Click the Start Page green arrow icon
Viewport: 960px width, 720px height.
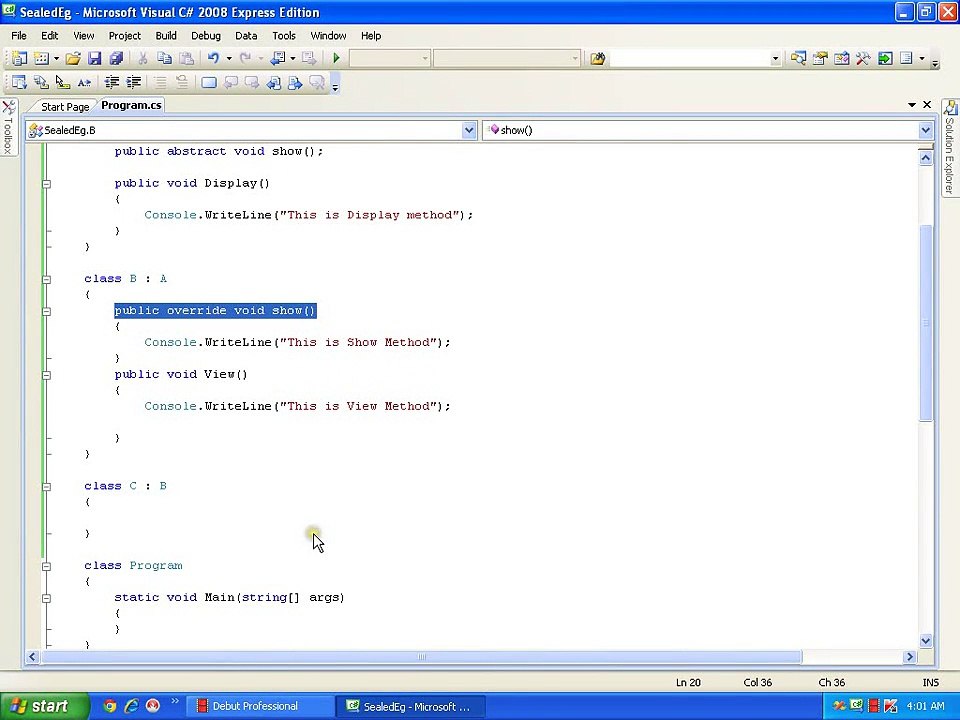coord(885,58)
